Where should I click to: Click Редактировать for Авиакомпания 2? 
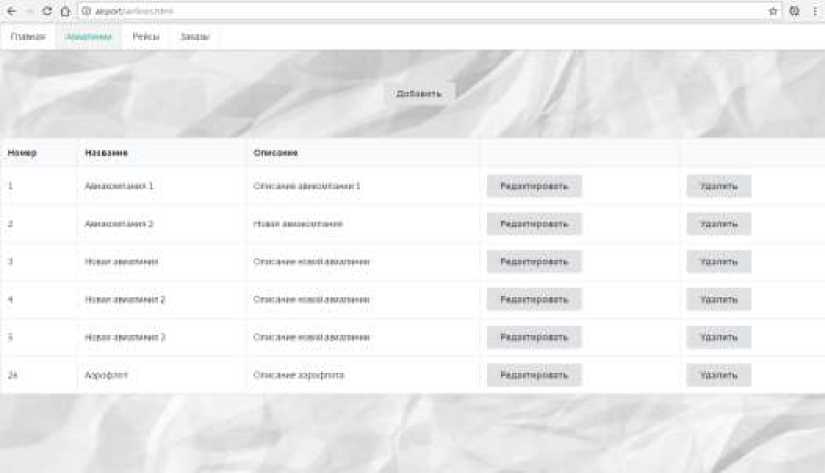534,224
